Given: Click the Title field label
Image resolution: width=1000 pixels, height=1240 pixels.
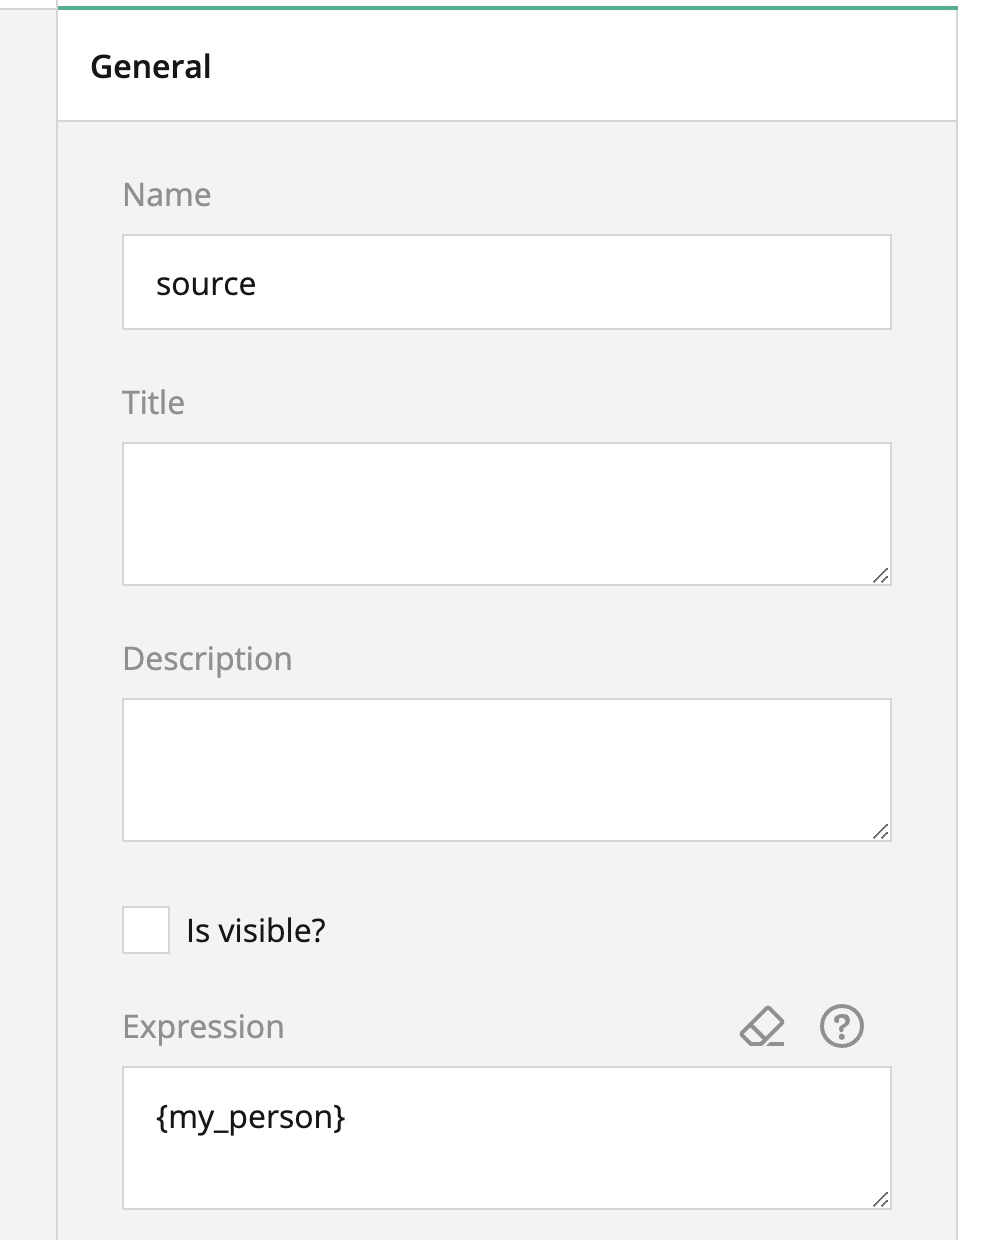Looking at the screenshot, I should (153, 403).
